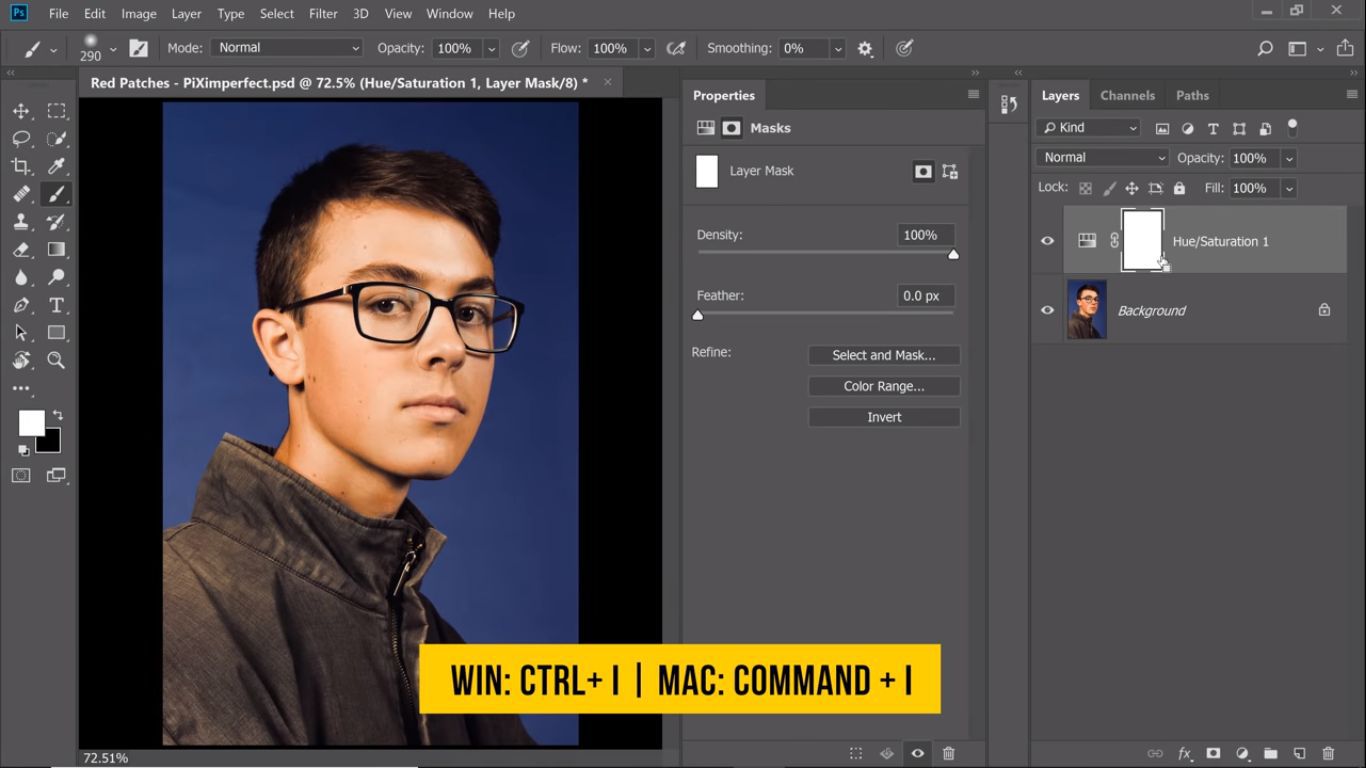The width and height of the screenshot is (1366, 768).
Task: Open the collapsed History panel icon
Action: (x=1009, y=104)
